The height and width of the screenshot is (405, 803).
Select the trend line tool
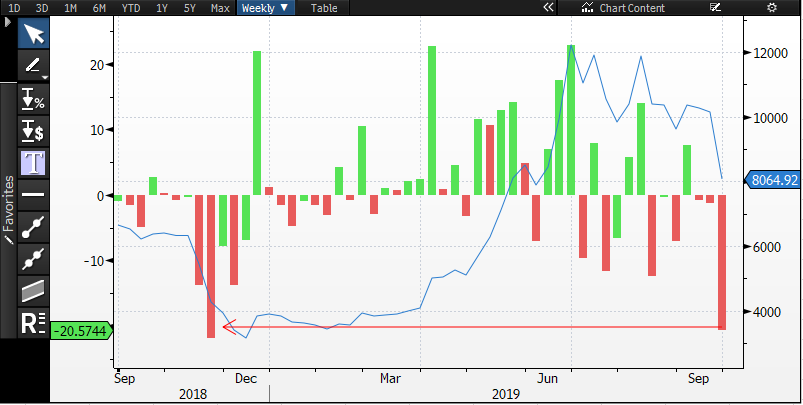point(34,226)
